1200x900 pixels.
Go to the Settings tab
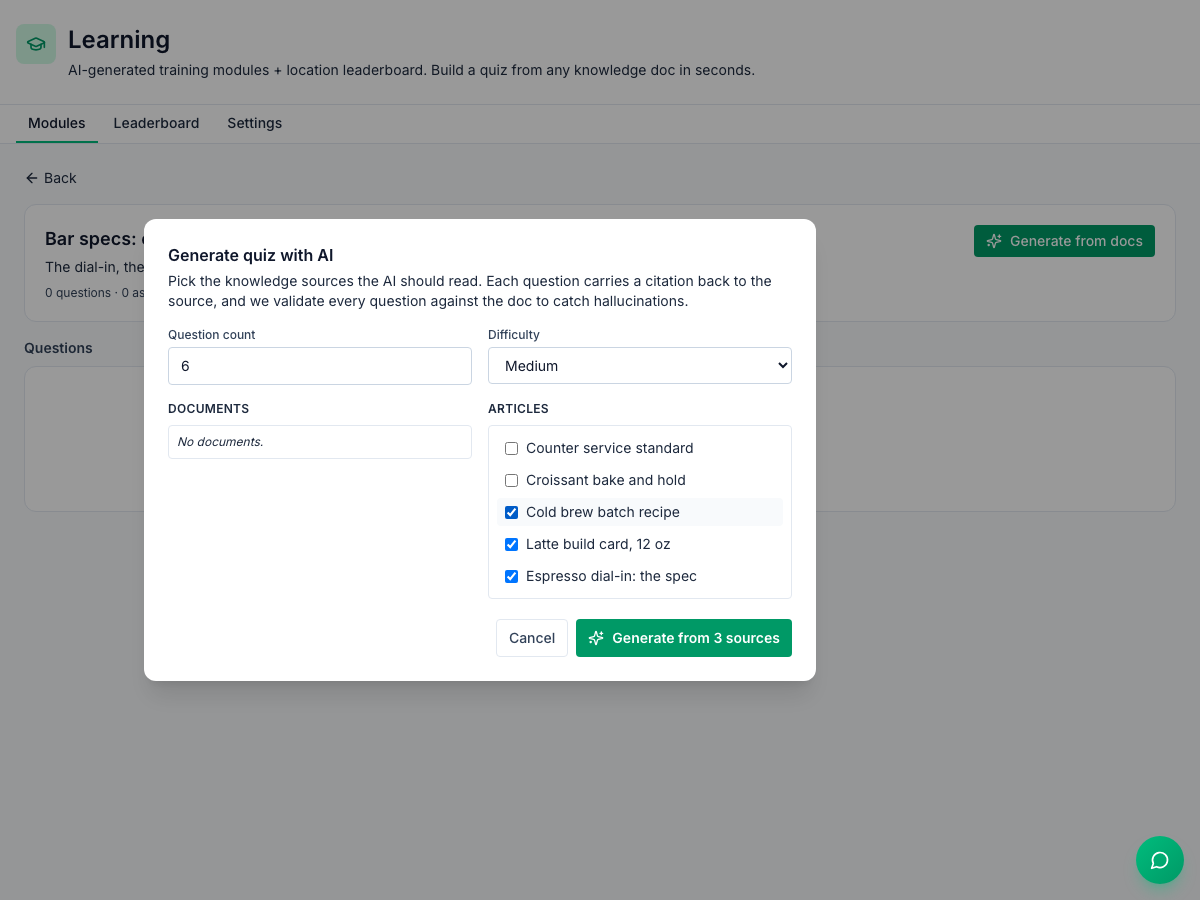click(x=255, y=123)
